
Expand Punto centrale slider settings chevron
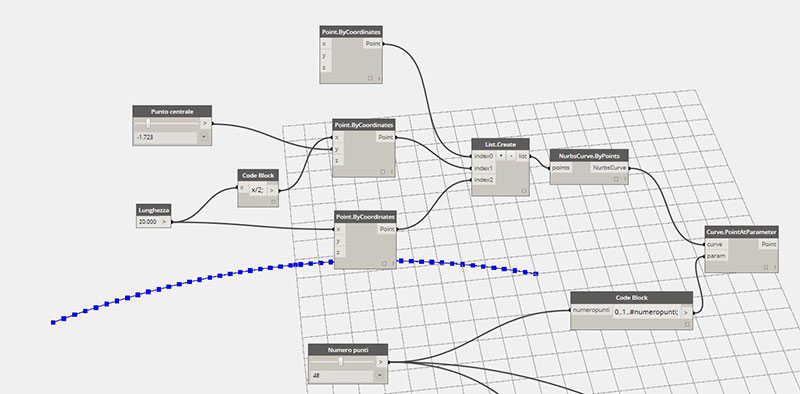(204, 137)
